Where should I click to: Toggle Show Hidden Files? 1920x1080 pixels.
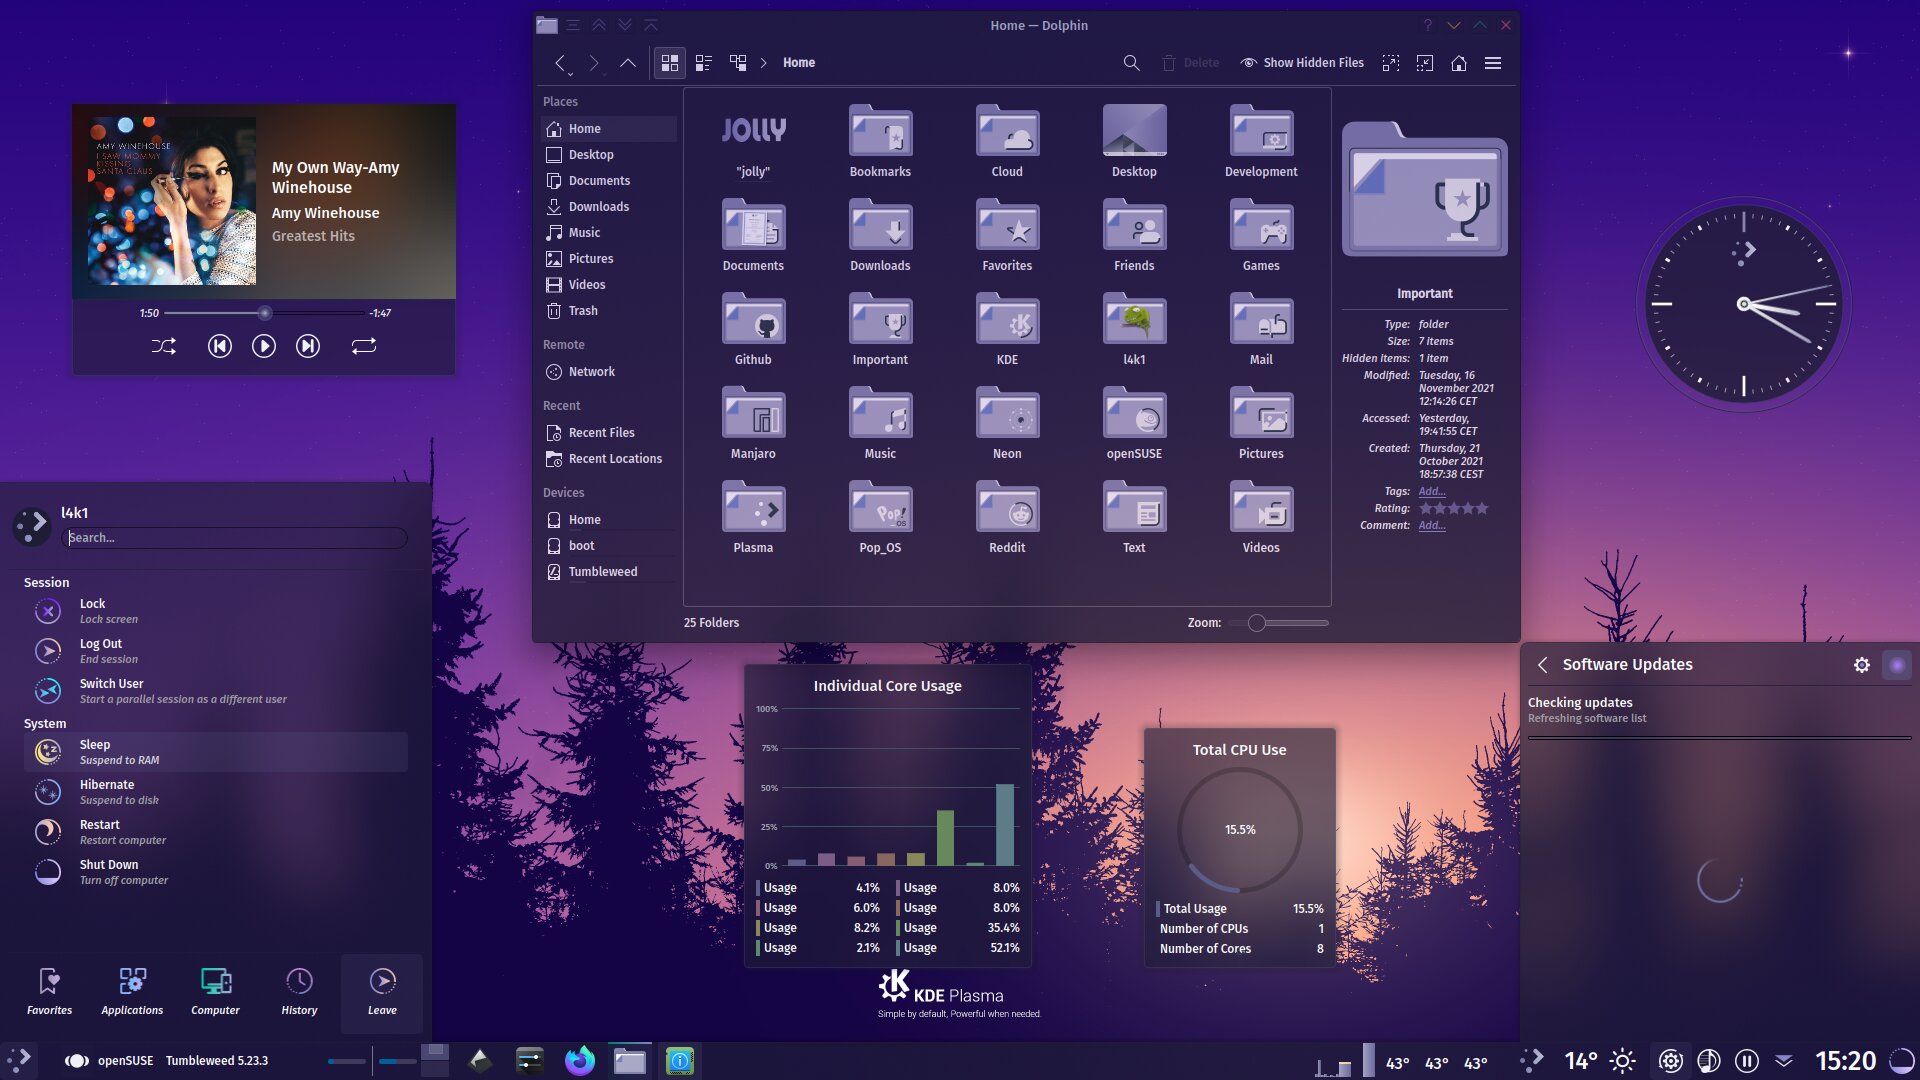point(1302,63)
